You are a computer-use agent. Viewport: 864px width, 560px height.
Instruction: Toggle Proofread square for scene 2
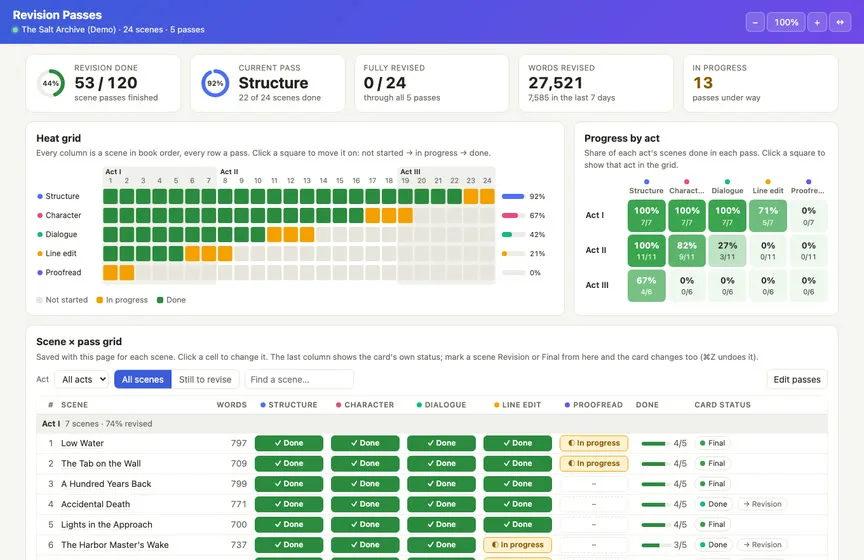(127, 272)
